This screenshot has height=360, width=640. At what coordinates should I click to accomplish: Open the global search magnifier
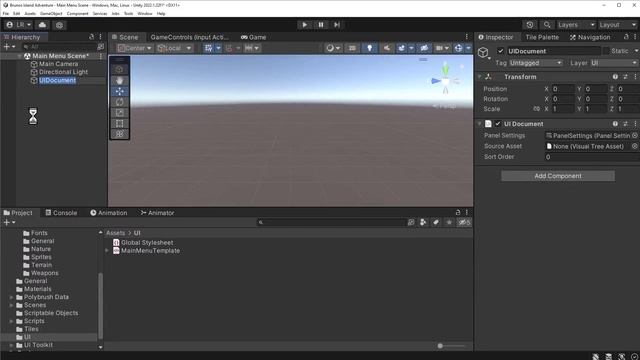point(547,25)
